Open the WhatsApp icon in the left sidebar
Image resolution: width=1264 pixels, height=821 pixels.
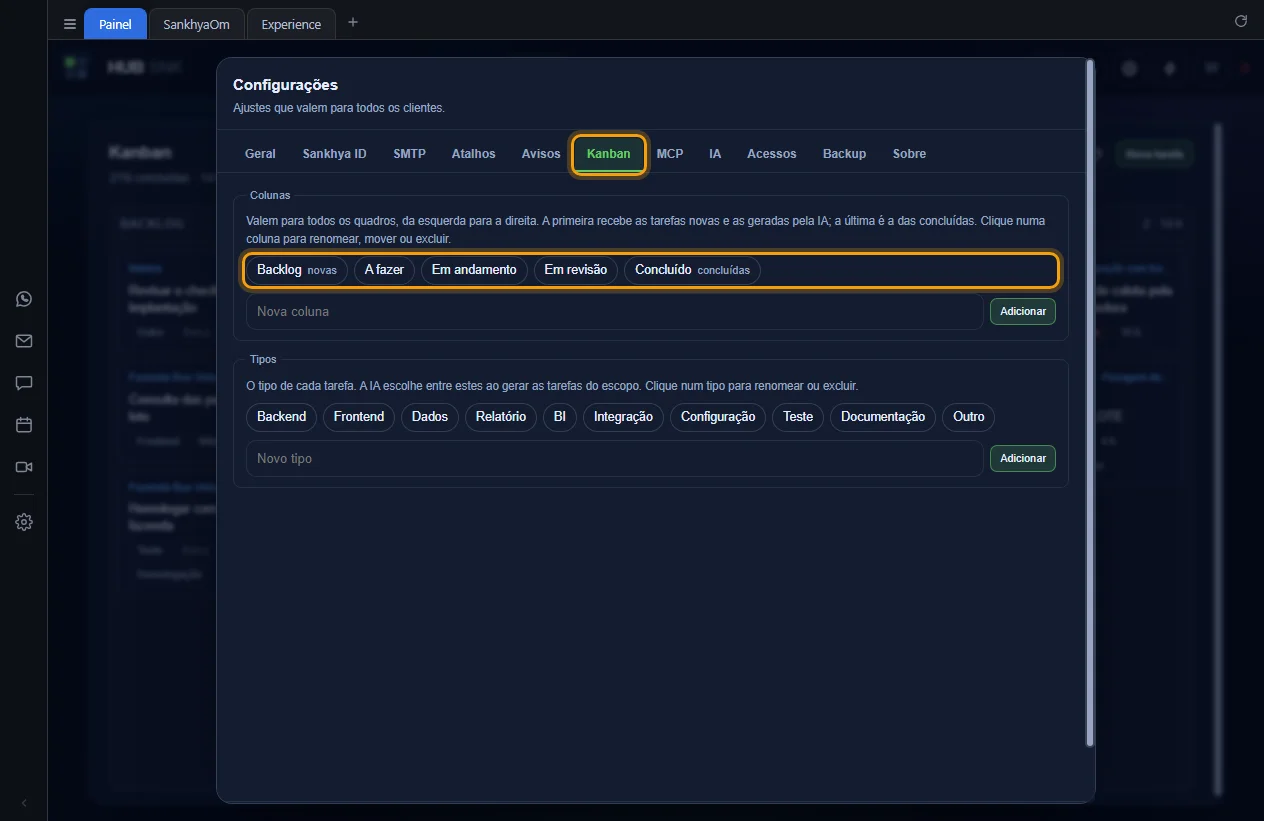pyautogui.click(x=24, y=299)
